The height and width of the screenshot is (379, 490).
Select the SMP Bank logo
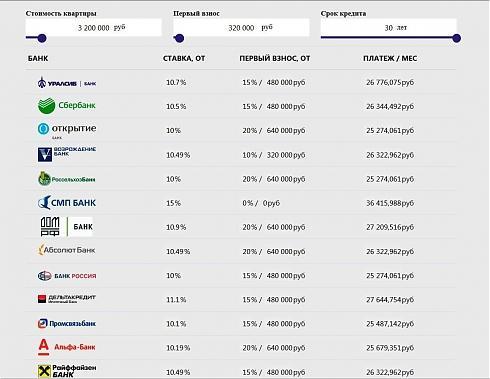tap(67, 203)
